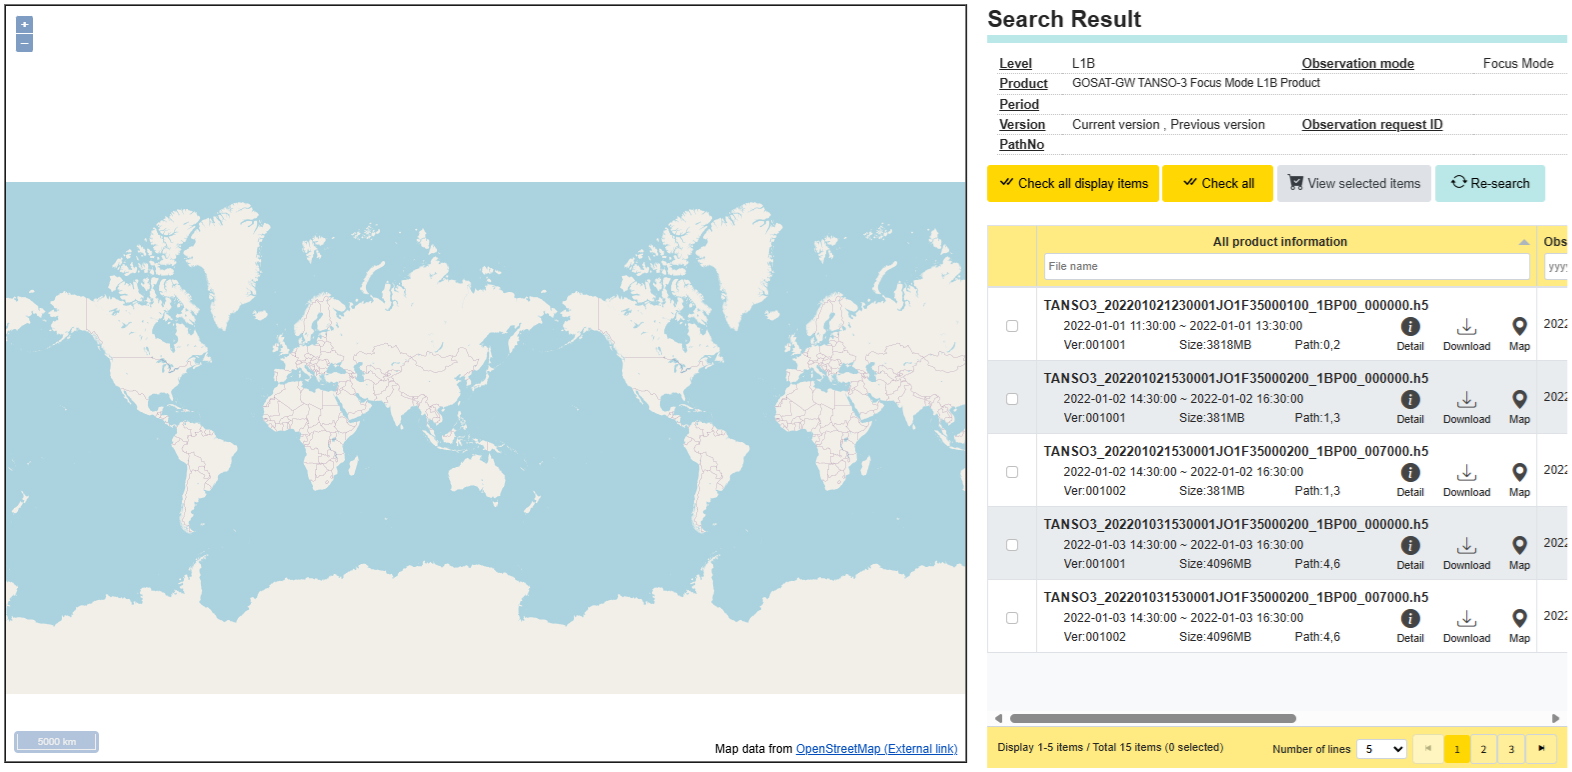
Task: Open the Number of lines dropdown
Action: 1382,749
